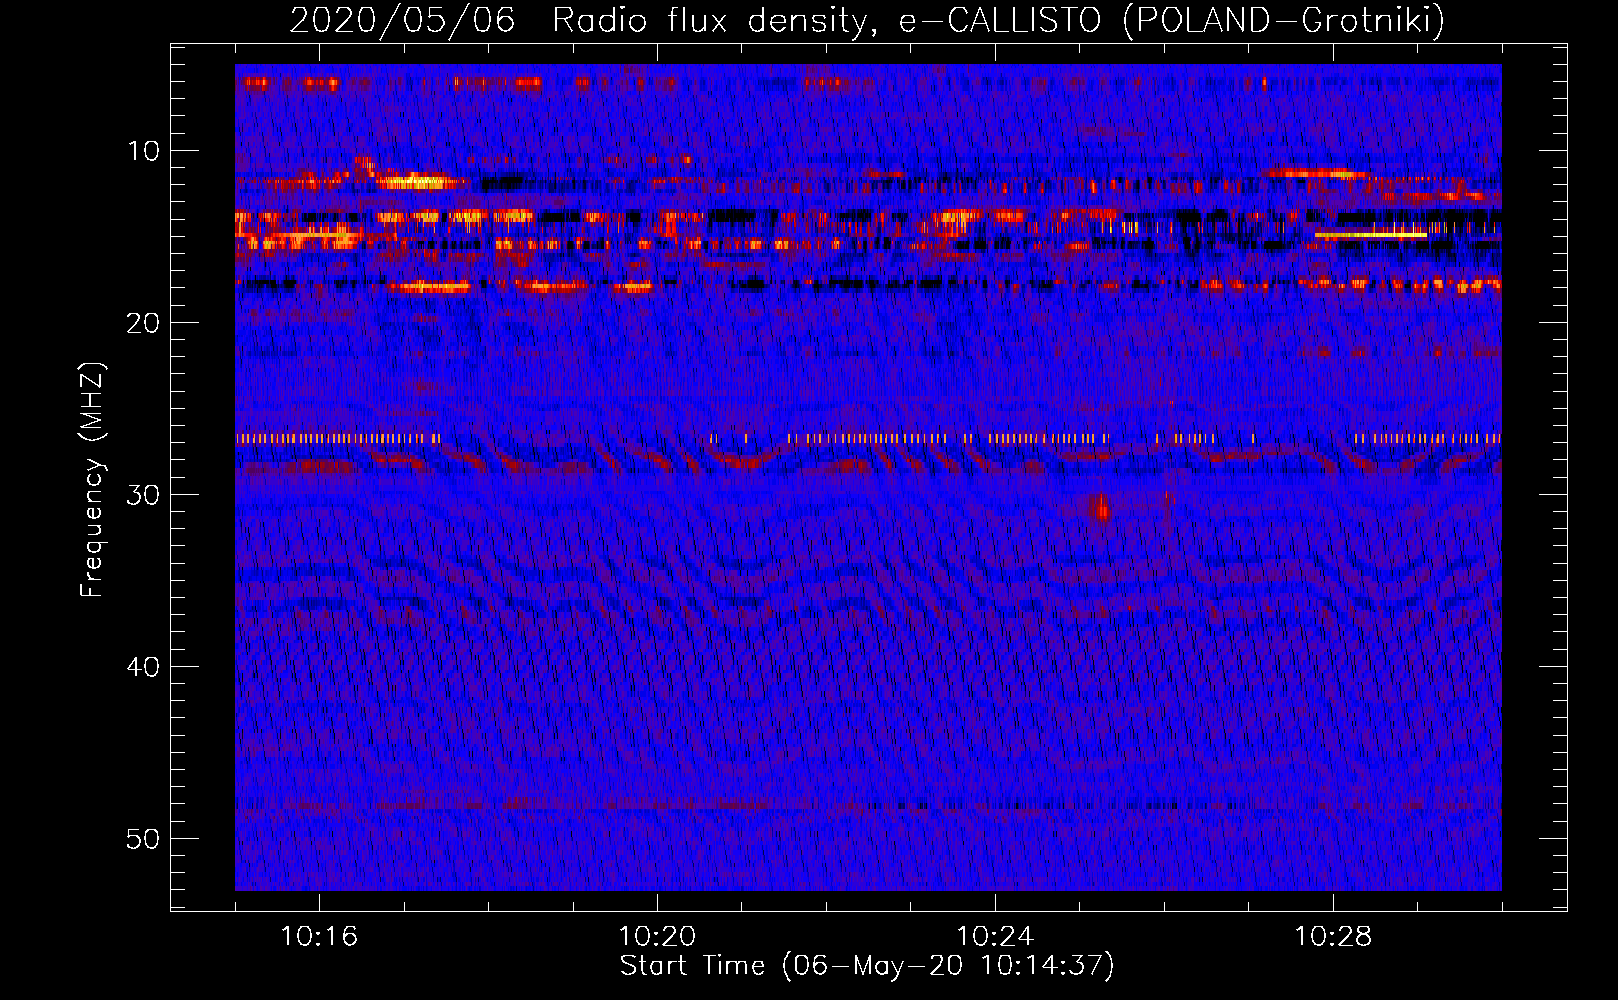Click the 10:28 time tick label
The width and height of the screenshot is (1618, 1000).
(x=1333, y=937)
